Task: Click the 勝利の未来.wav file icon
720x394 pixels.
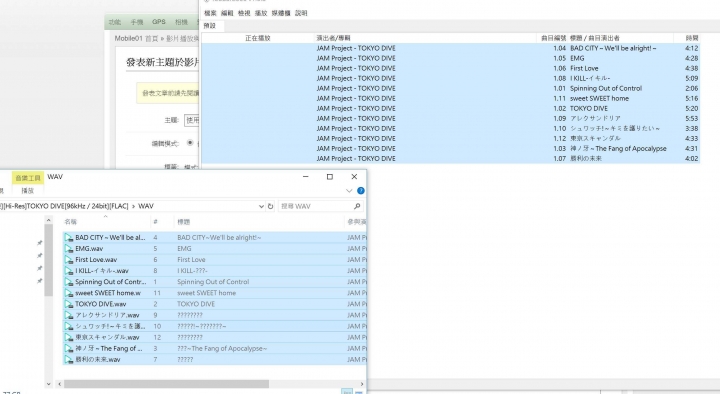Action: [69, 359]
